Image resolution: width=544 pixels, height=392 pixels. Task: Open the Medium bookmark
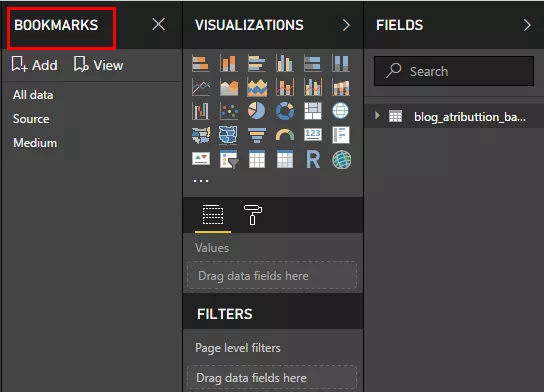pos(35,143)
